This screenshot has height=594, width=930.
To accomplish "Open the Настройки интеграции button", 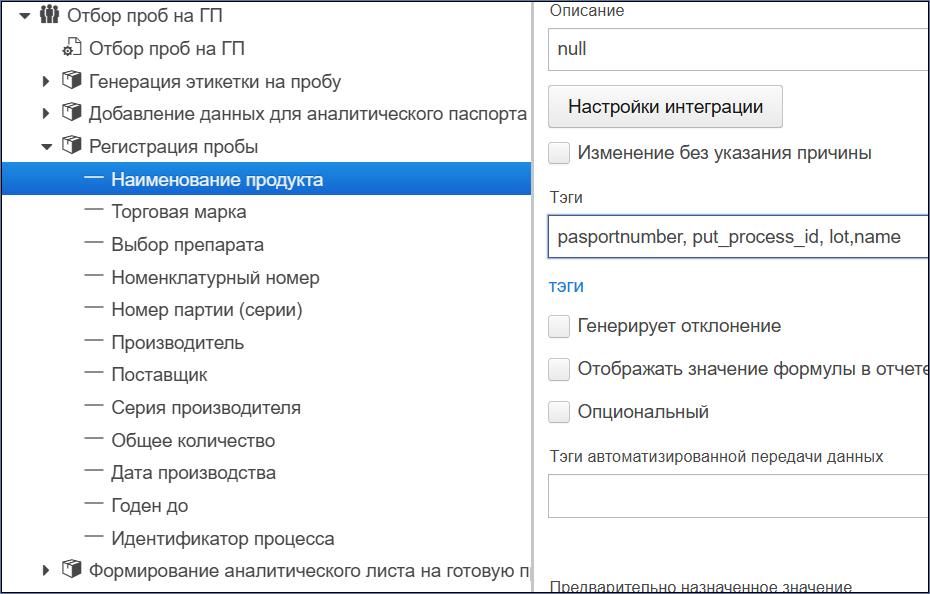I will (665, 107).
